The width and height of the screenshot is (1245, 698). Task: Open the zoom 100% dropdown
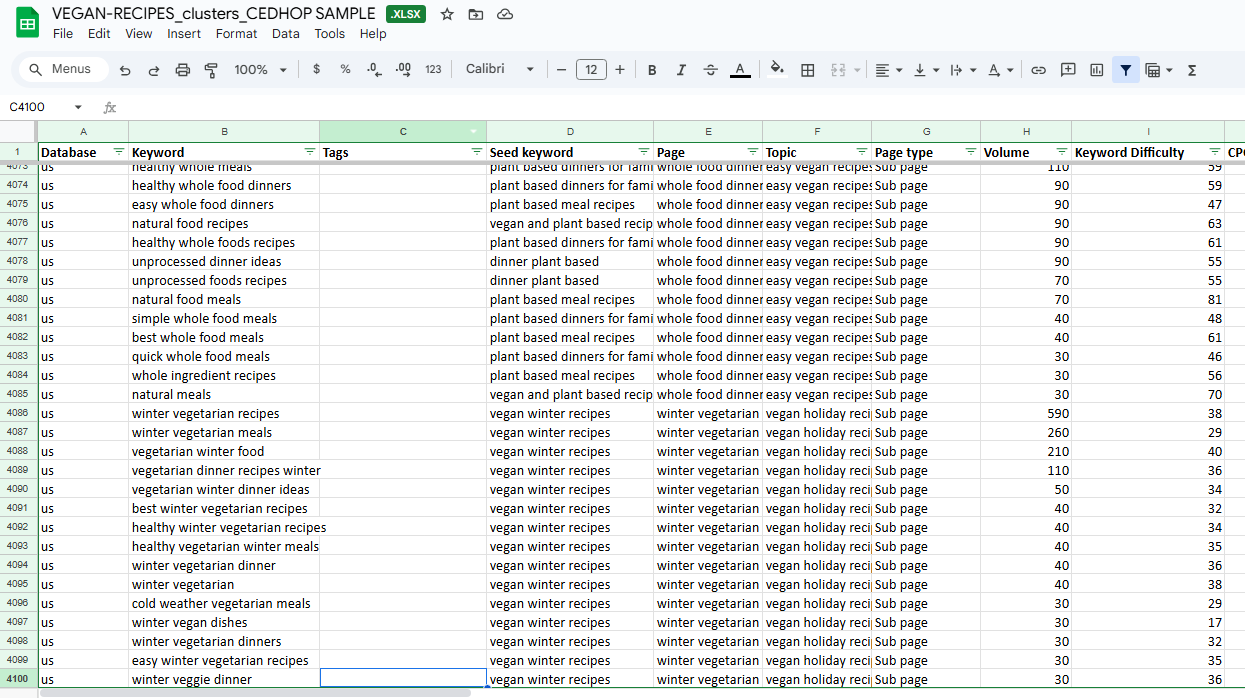[260, 70]
